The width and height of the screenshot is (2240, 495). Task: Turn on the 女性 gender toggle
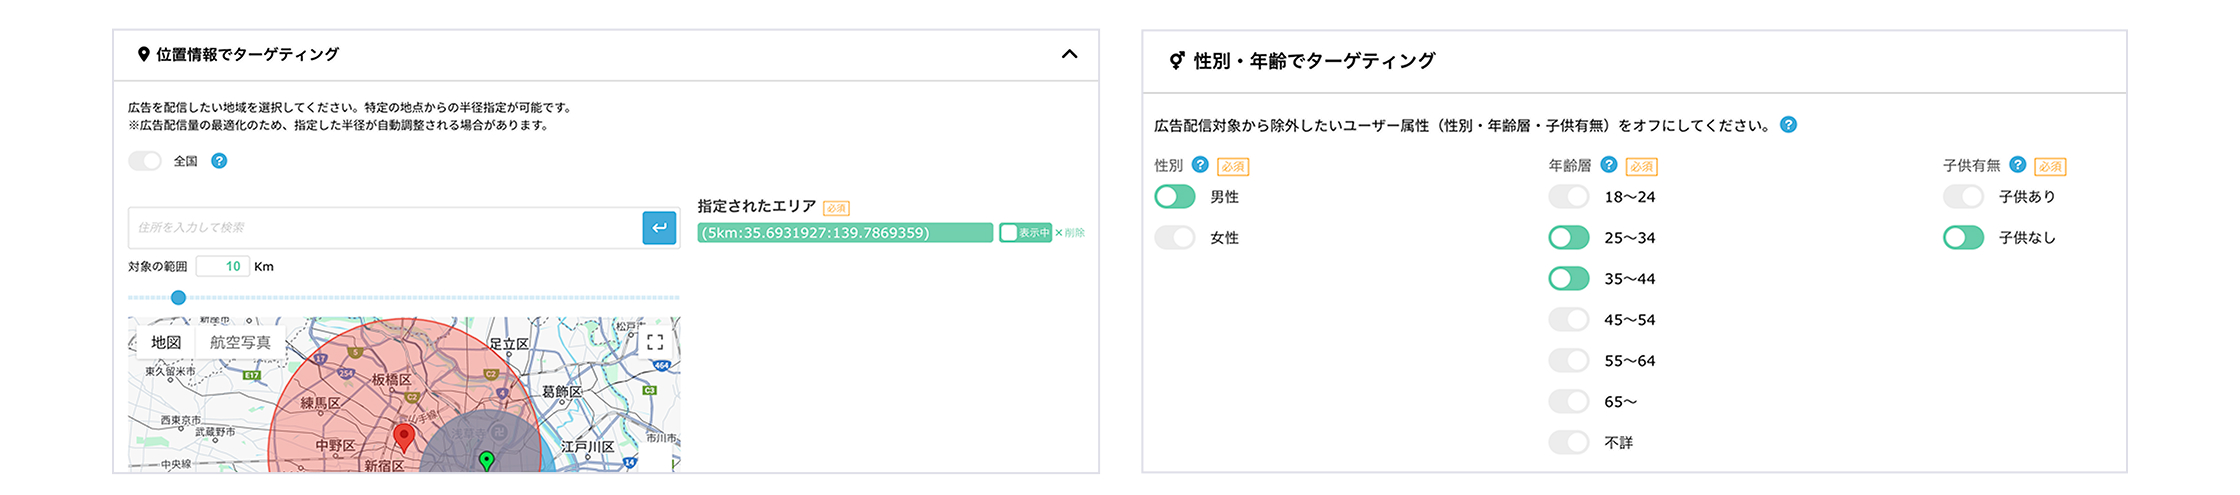1174,238
